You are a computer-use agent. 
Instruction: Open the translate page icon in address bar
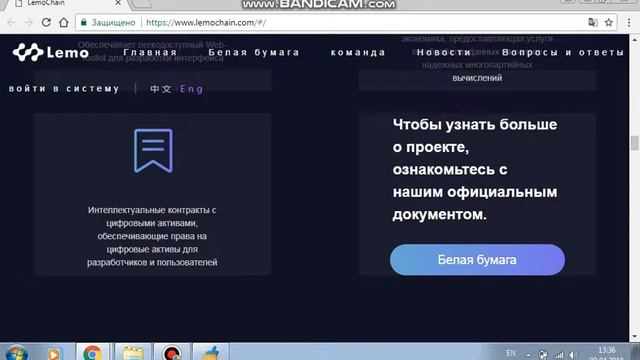(593, 22)
